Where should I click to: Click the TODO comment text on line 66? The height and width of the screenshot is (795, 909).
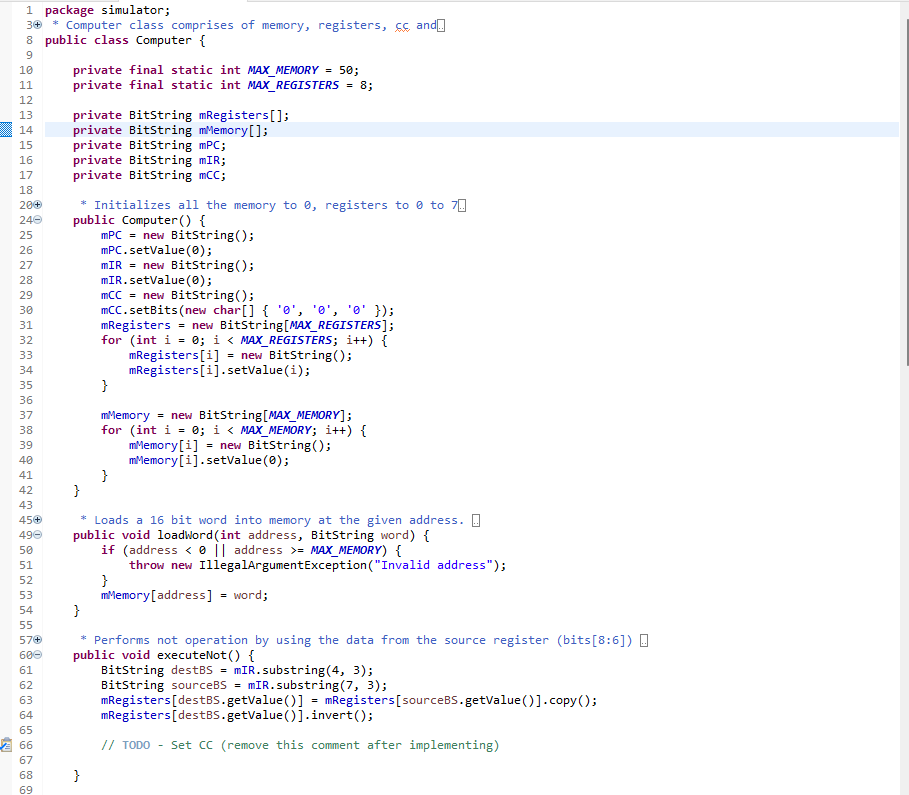click(x=136, y=744)
